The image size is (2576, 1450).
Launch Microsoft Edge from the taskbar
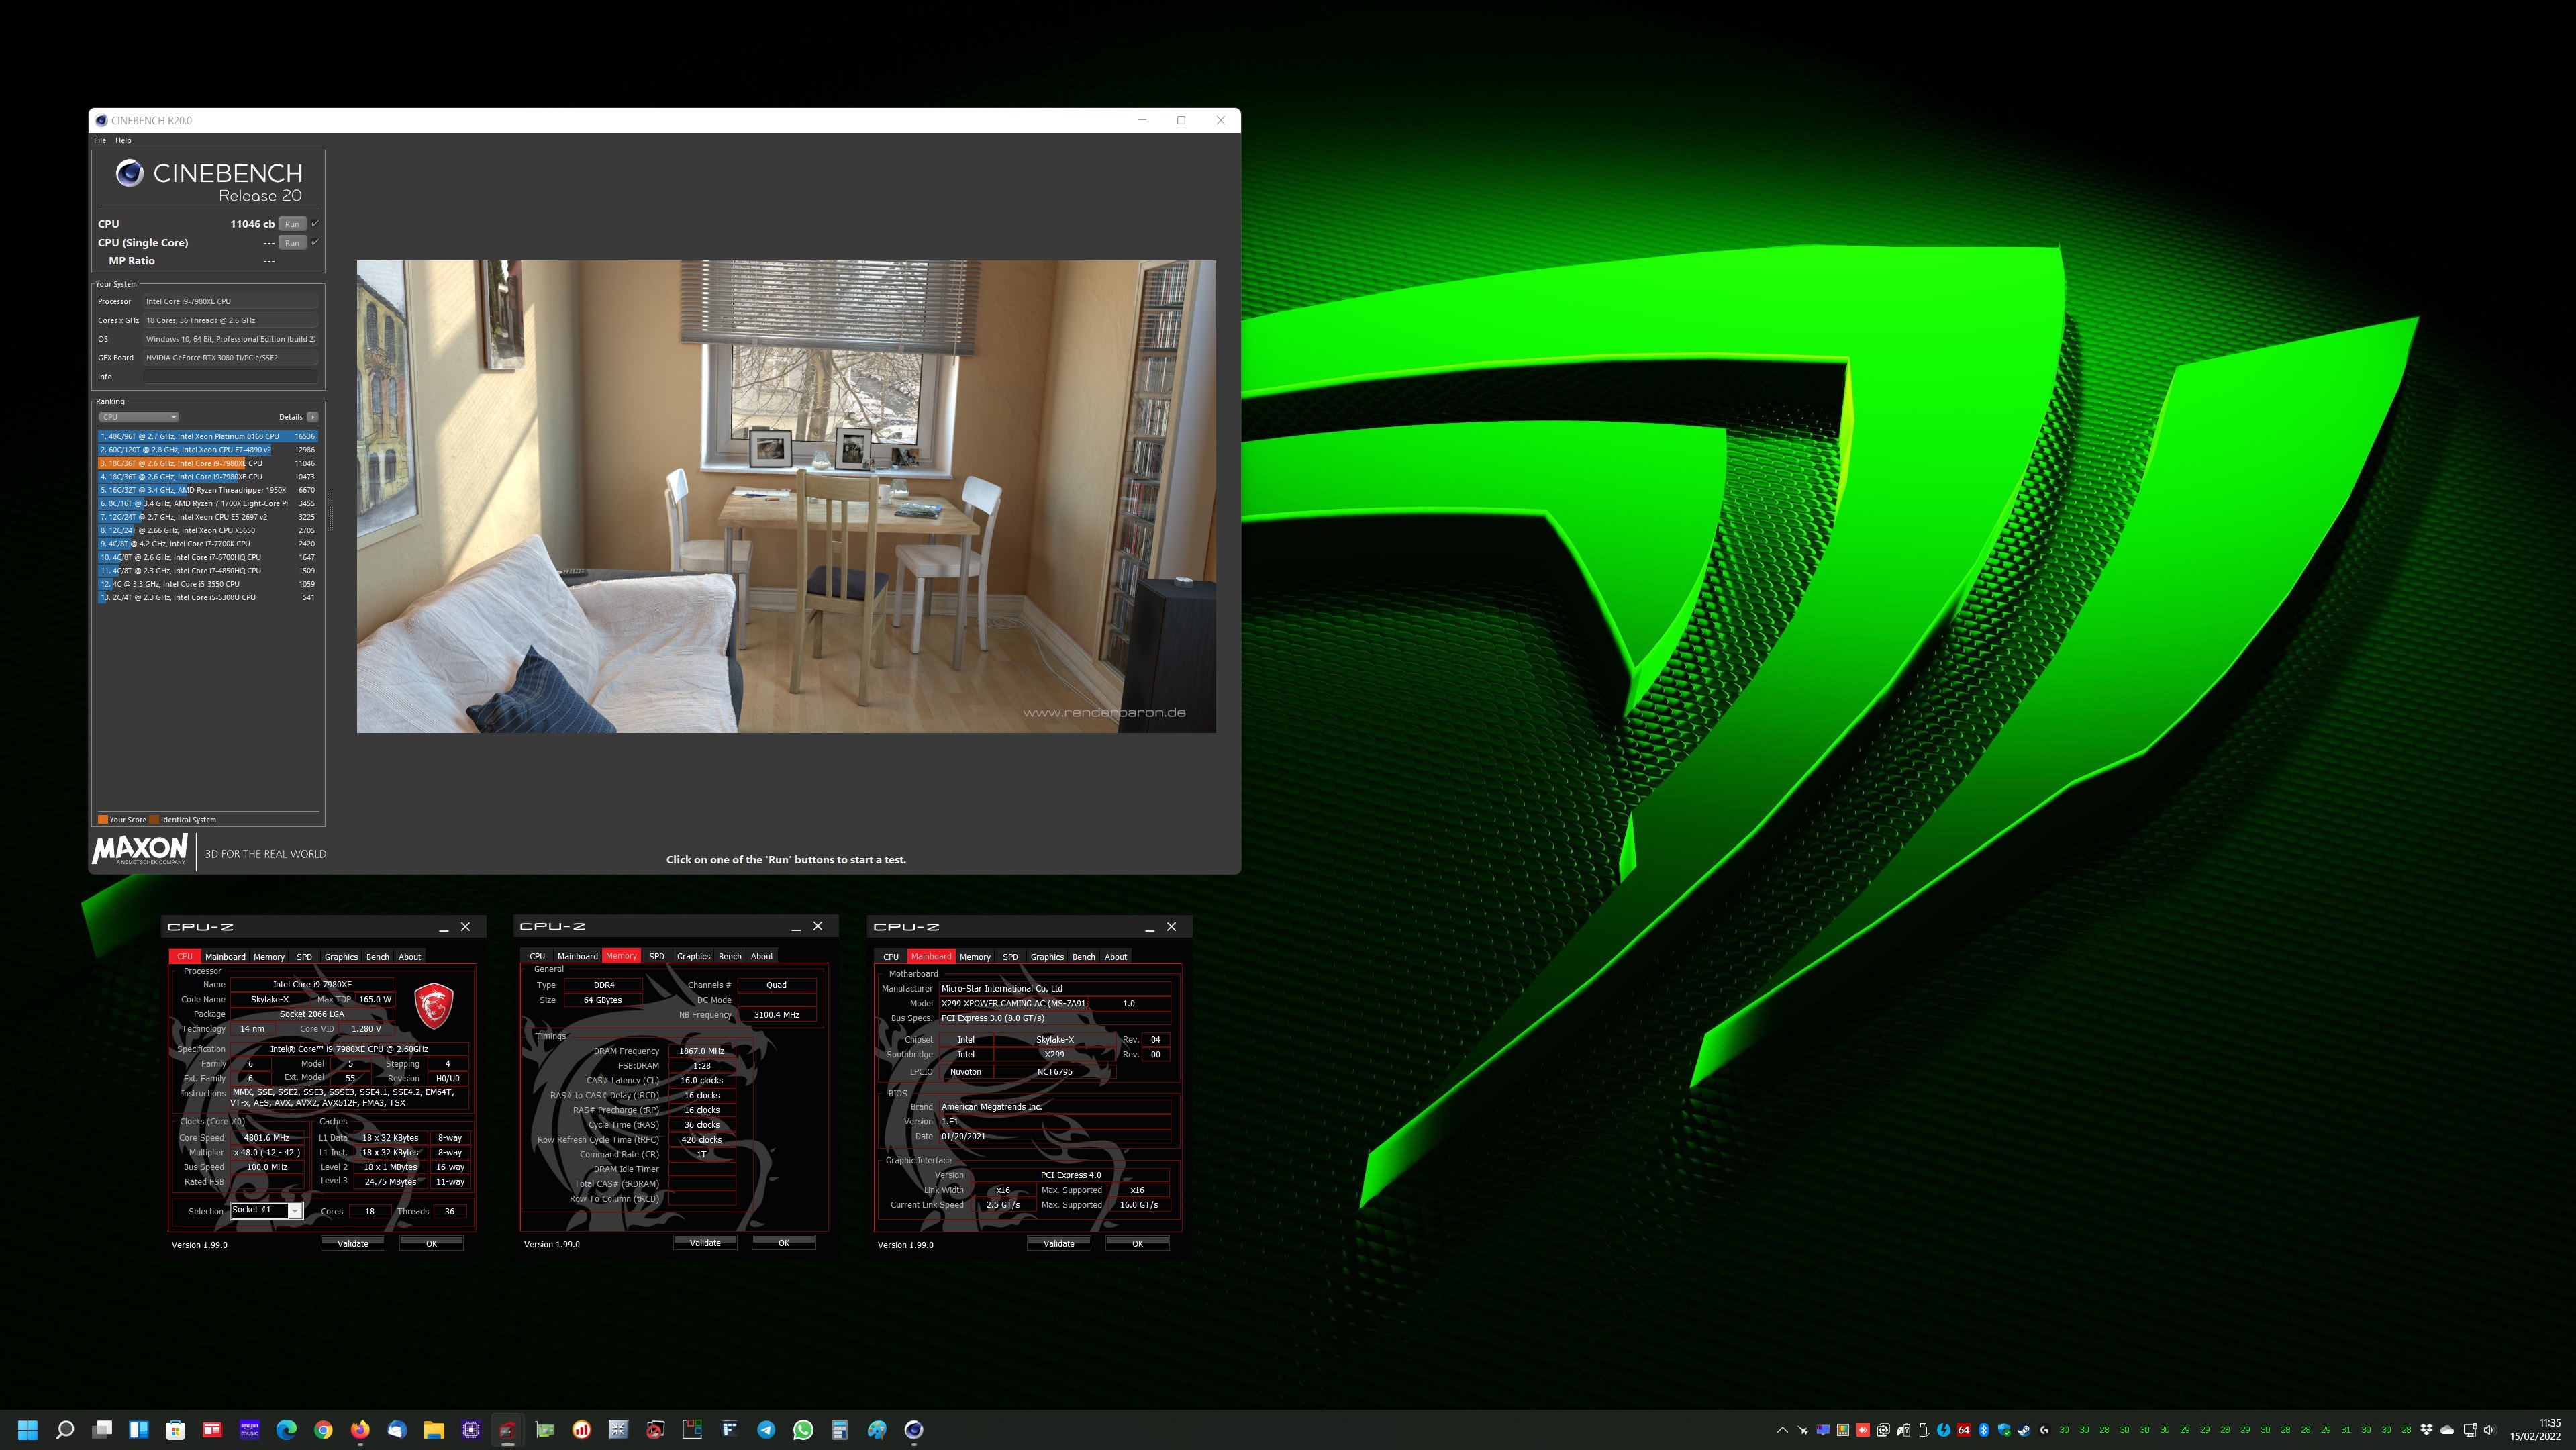tap(286, 1430)
